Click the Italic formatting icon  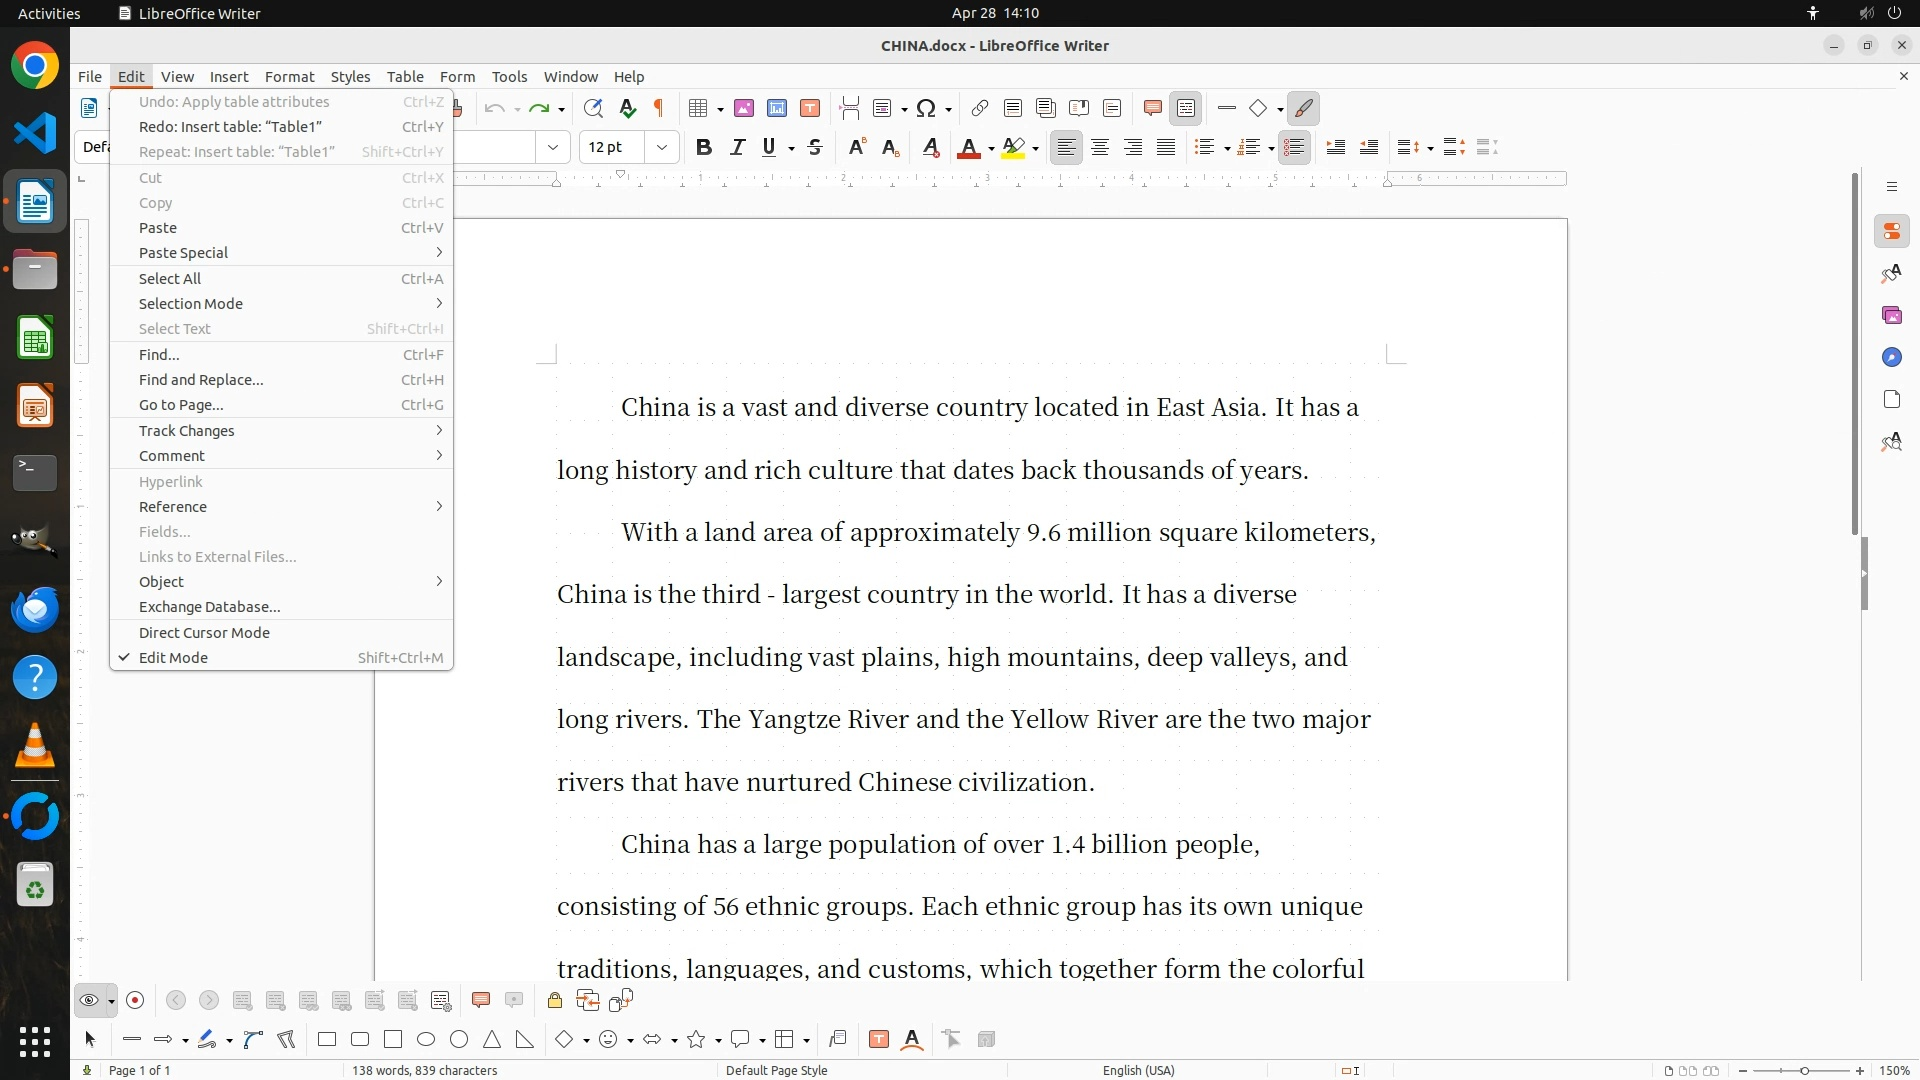(x=737, y=148)
